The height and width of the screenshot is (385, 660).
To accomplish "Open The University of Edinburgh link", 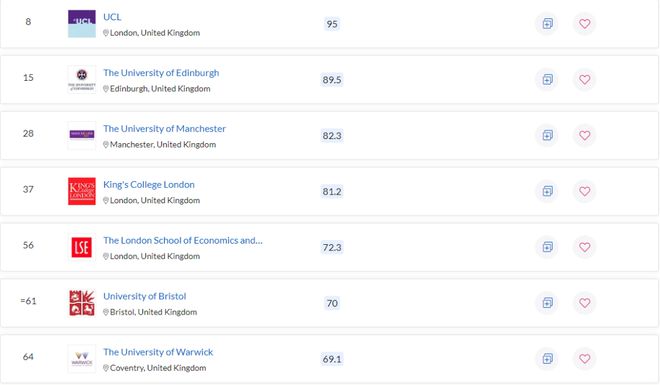I will point(161,73).
